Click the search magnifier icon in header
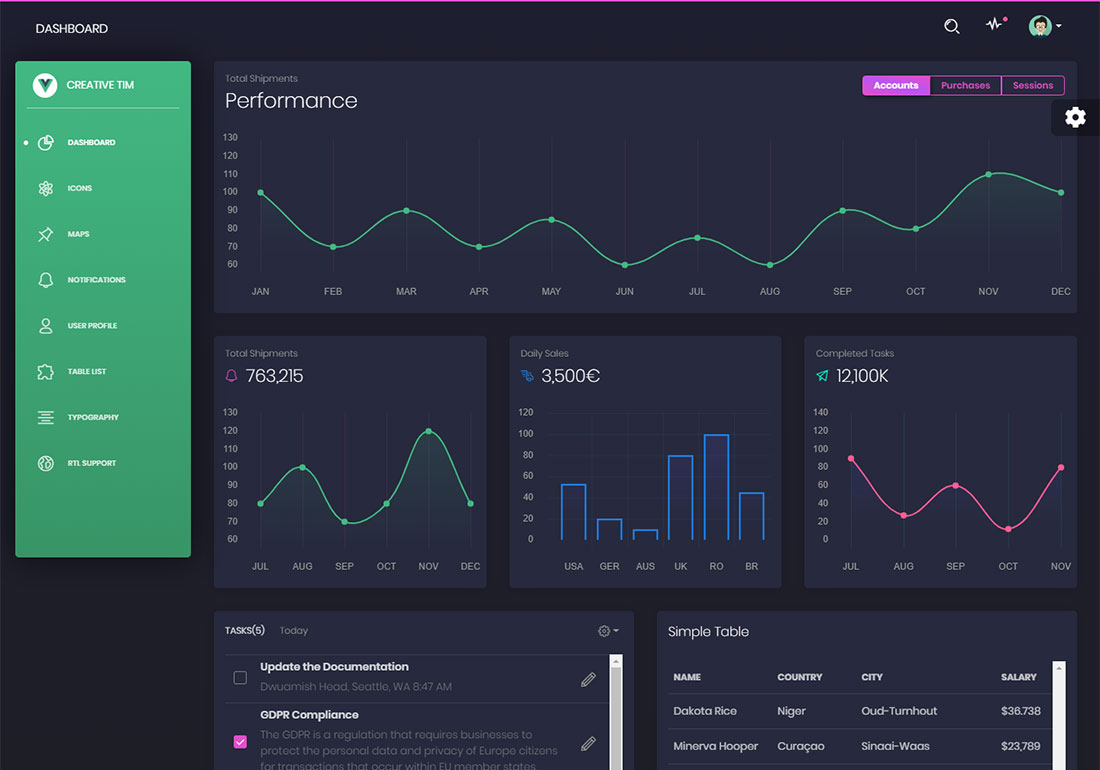 click(952, 27)
